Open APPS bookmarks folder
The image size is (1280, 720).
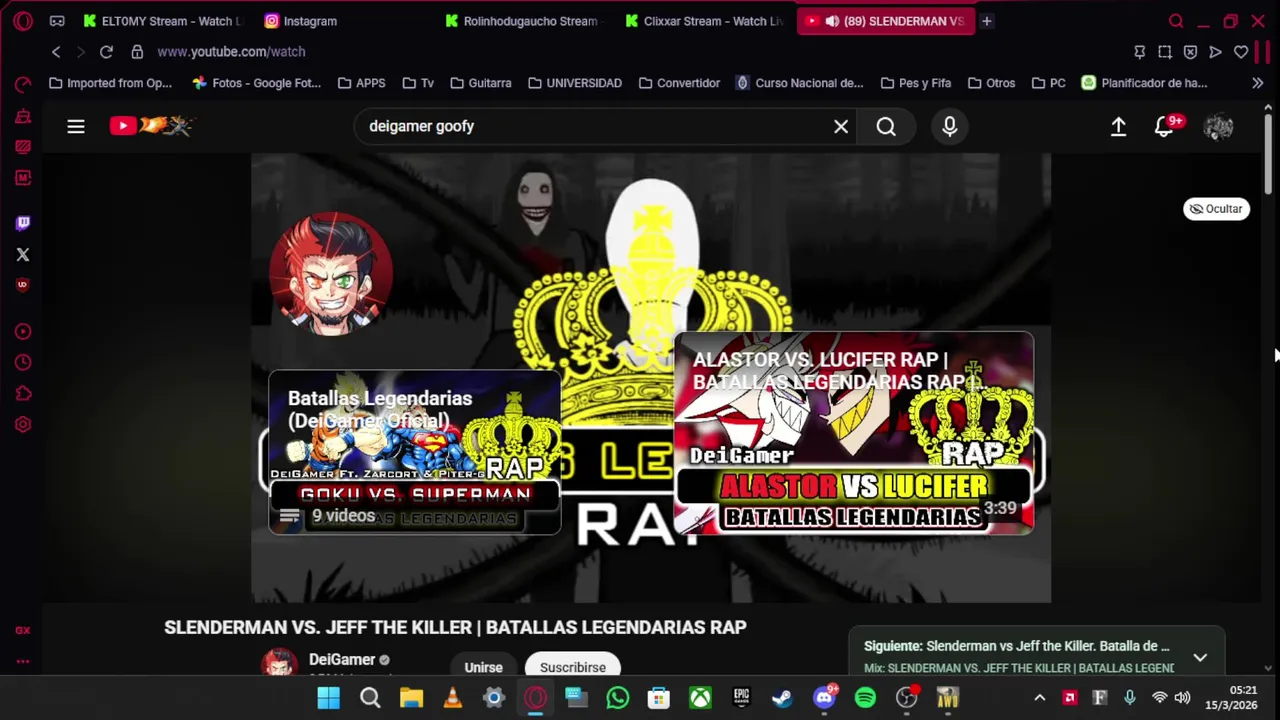362,83
